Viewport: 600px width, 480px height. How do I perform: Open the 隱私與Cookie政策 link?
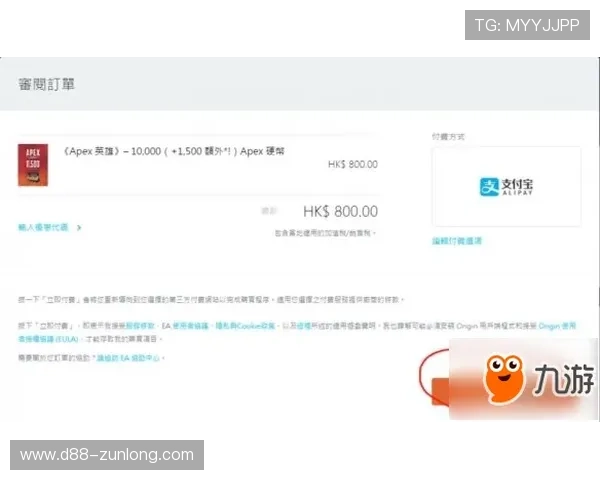tap(245, 326)
